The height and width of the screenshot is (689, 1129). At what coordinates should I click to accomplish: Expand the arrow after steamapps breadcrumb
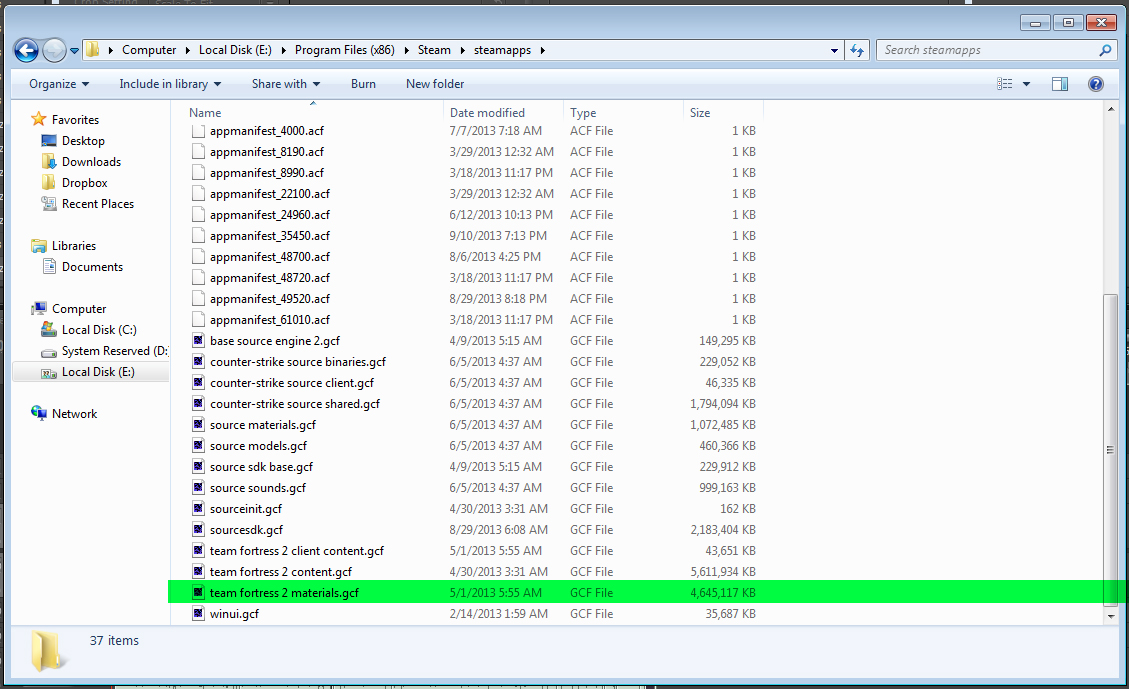(542, 50)
